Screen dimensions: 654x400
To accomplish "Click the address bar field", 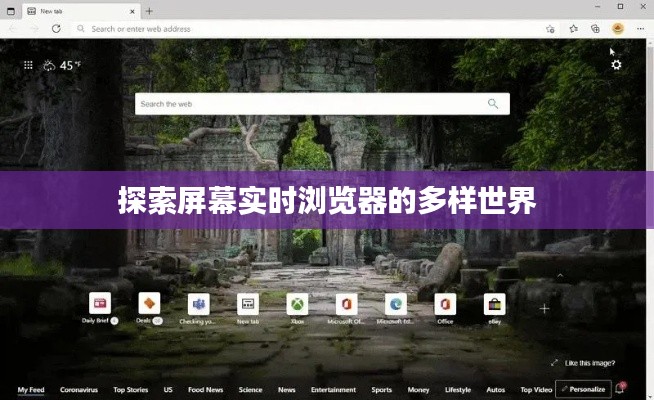I will coord(300,29).
